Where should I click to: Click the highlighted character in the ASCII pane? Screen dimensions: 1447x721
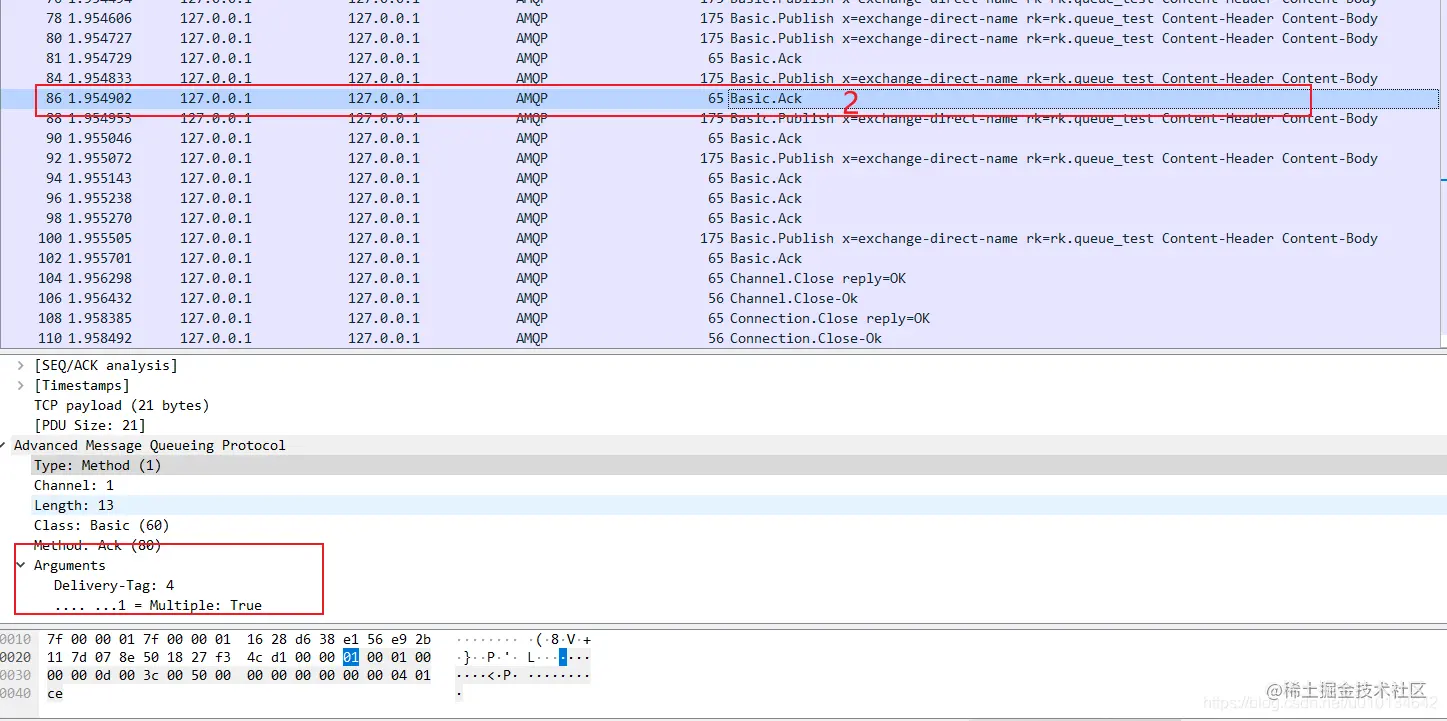(563, 657)
